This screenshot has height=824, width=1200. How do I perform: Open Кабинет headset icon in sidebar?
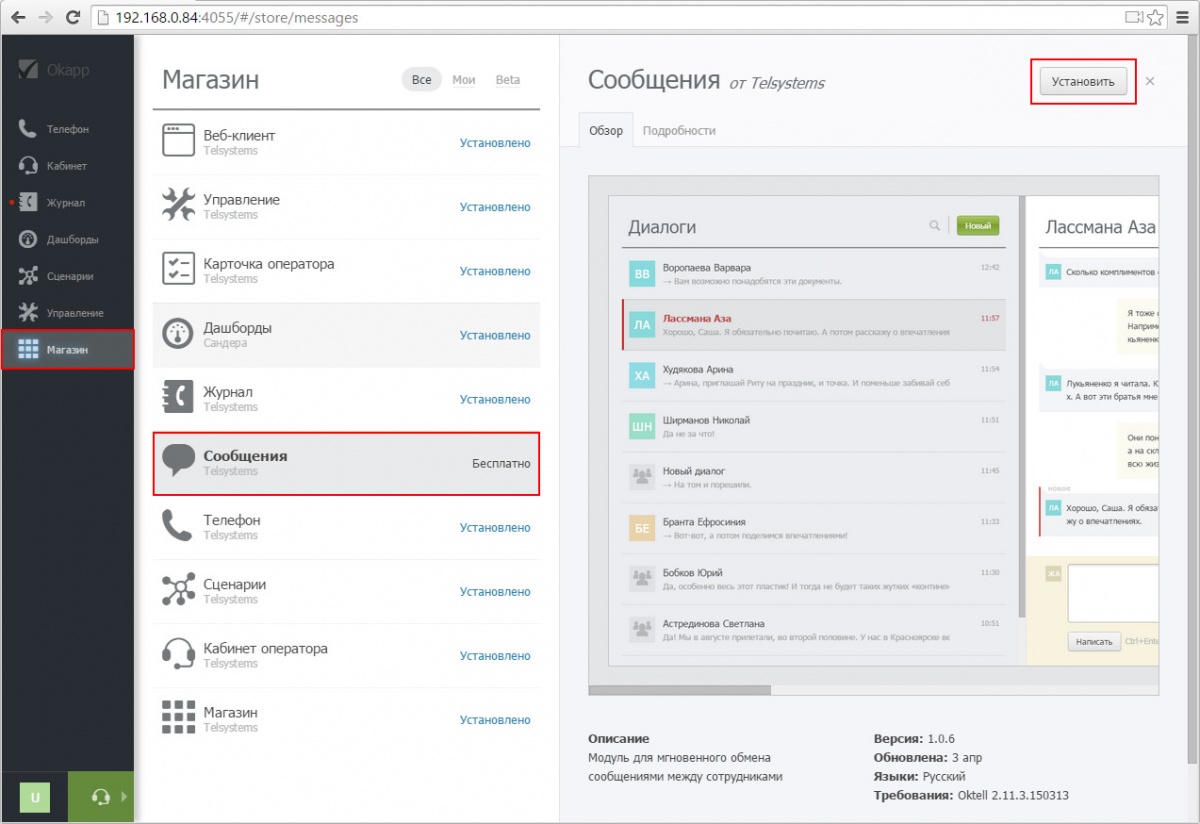pyautogui.click(x=29, y=166)
